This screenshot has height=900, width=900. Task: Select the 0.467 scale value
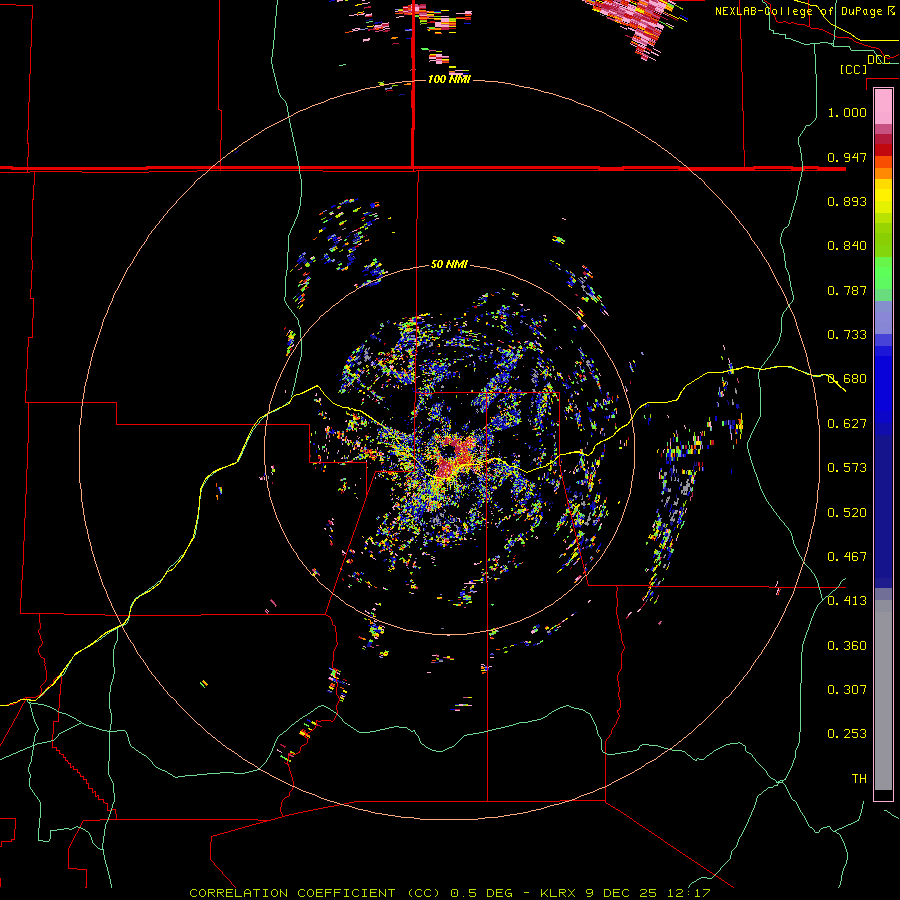(x=847, y=557)
